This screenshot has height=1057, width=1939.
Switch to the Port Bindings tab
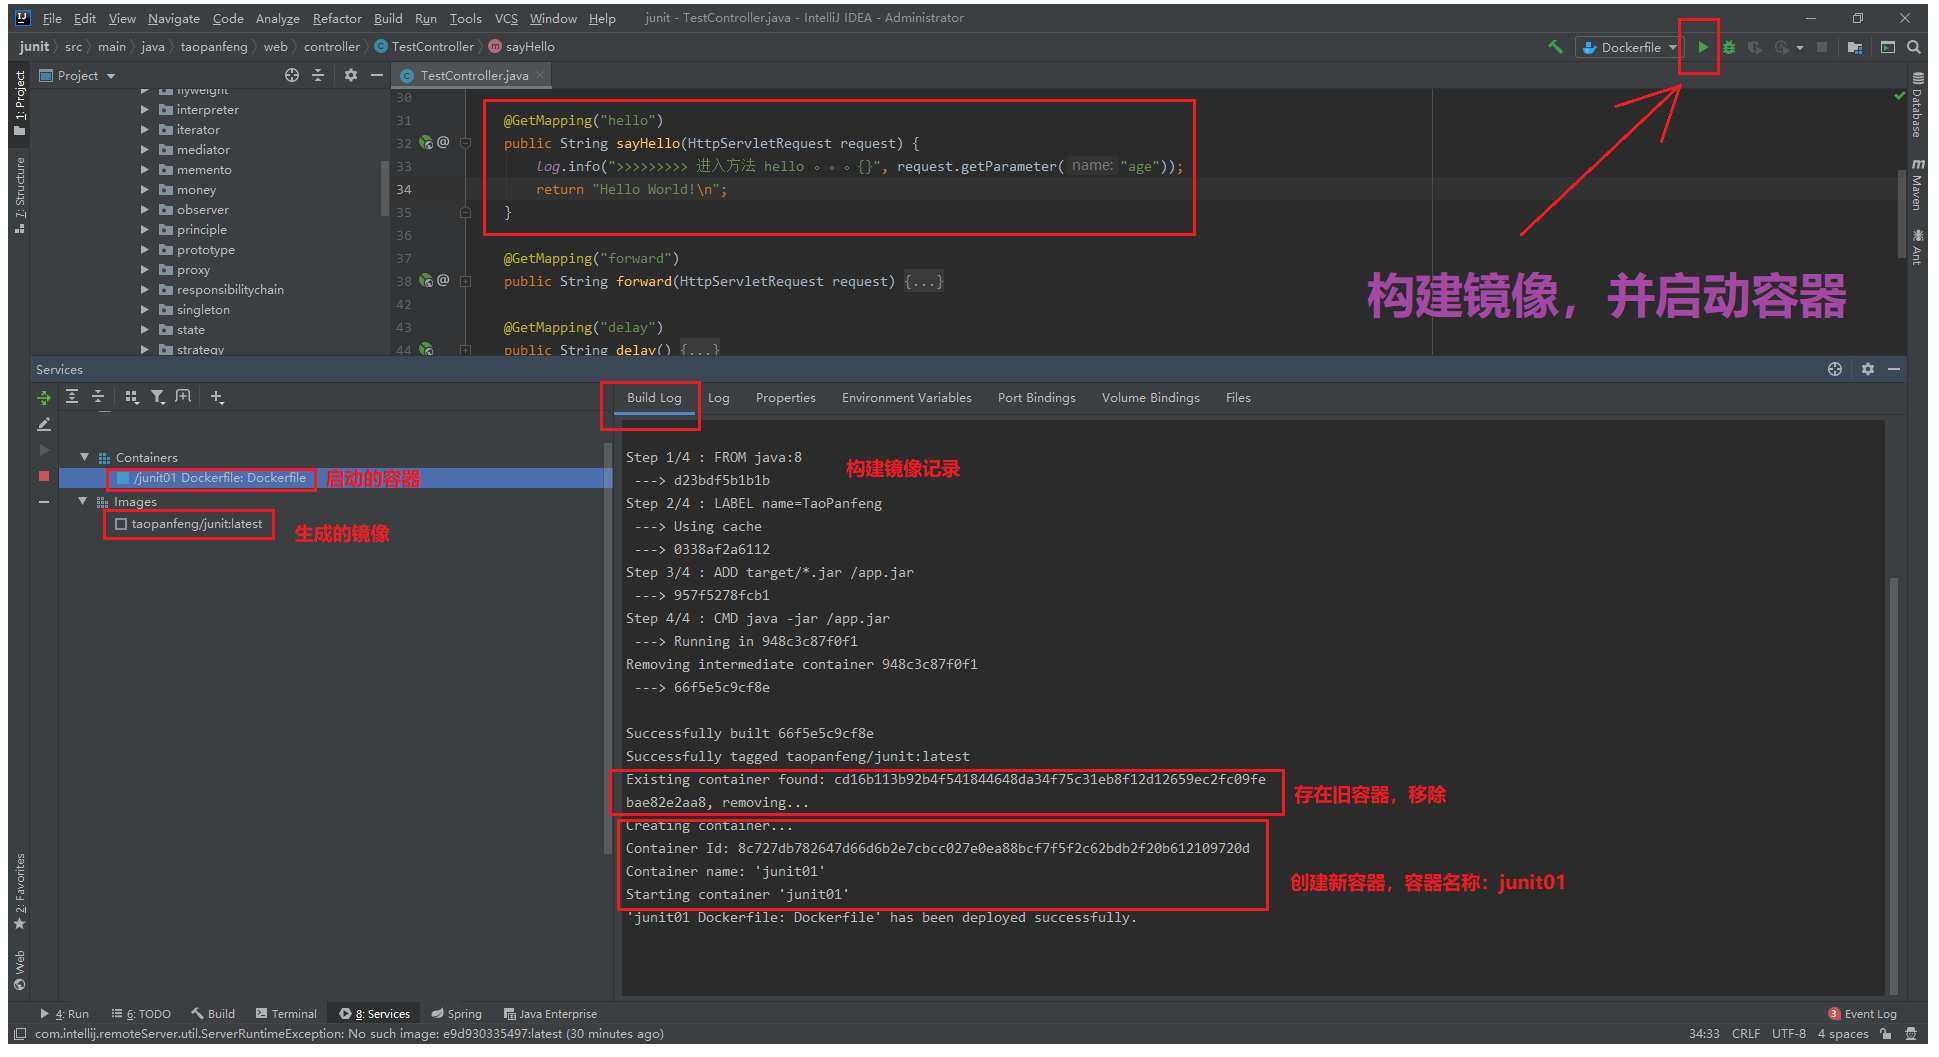pos(1036,398)
